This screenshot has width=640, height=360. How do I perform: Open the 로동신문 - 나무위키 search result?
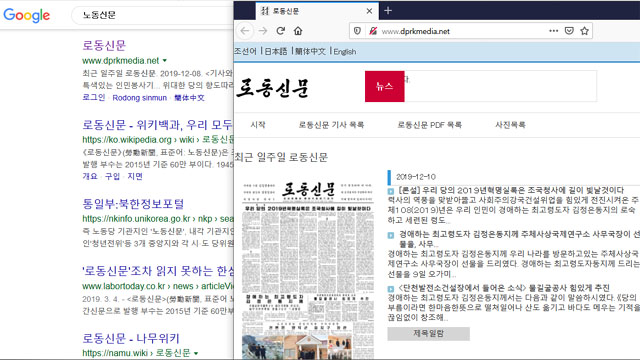[131, 338]
